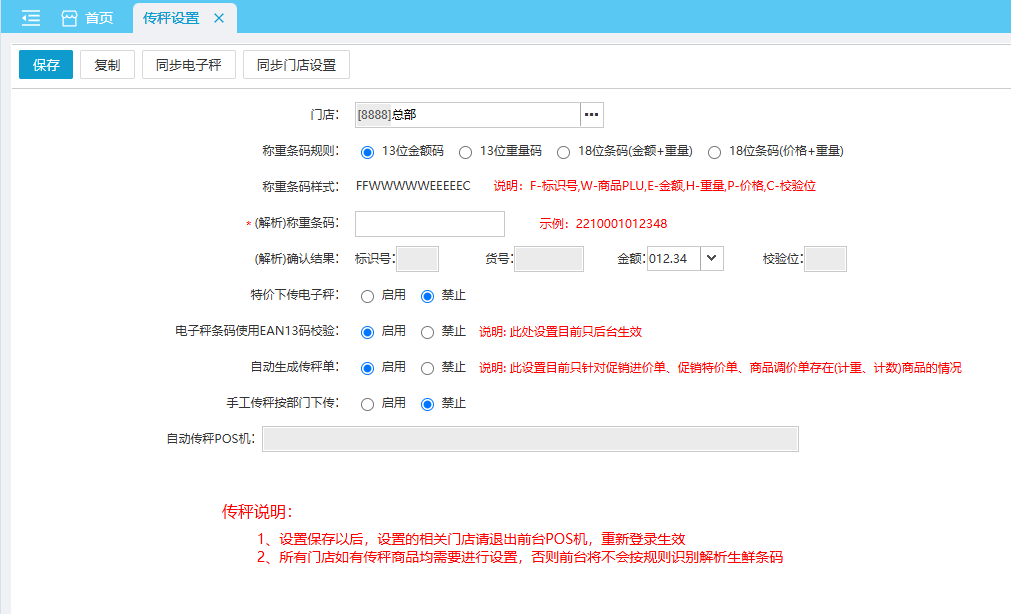The image size is (1011, 614).
Task: Select the 传秤设置 tab
Action: [x=171, y=18]
